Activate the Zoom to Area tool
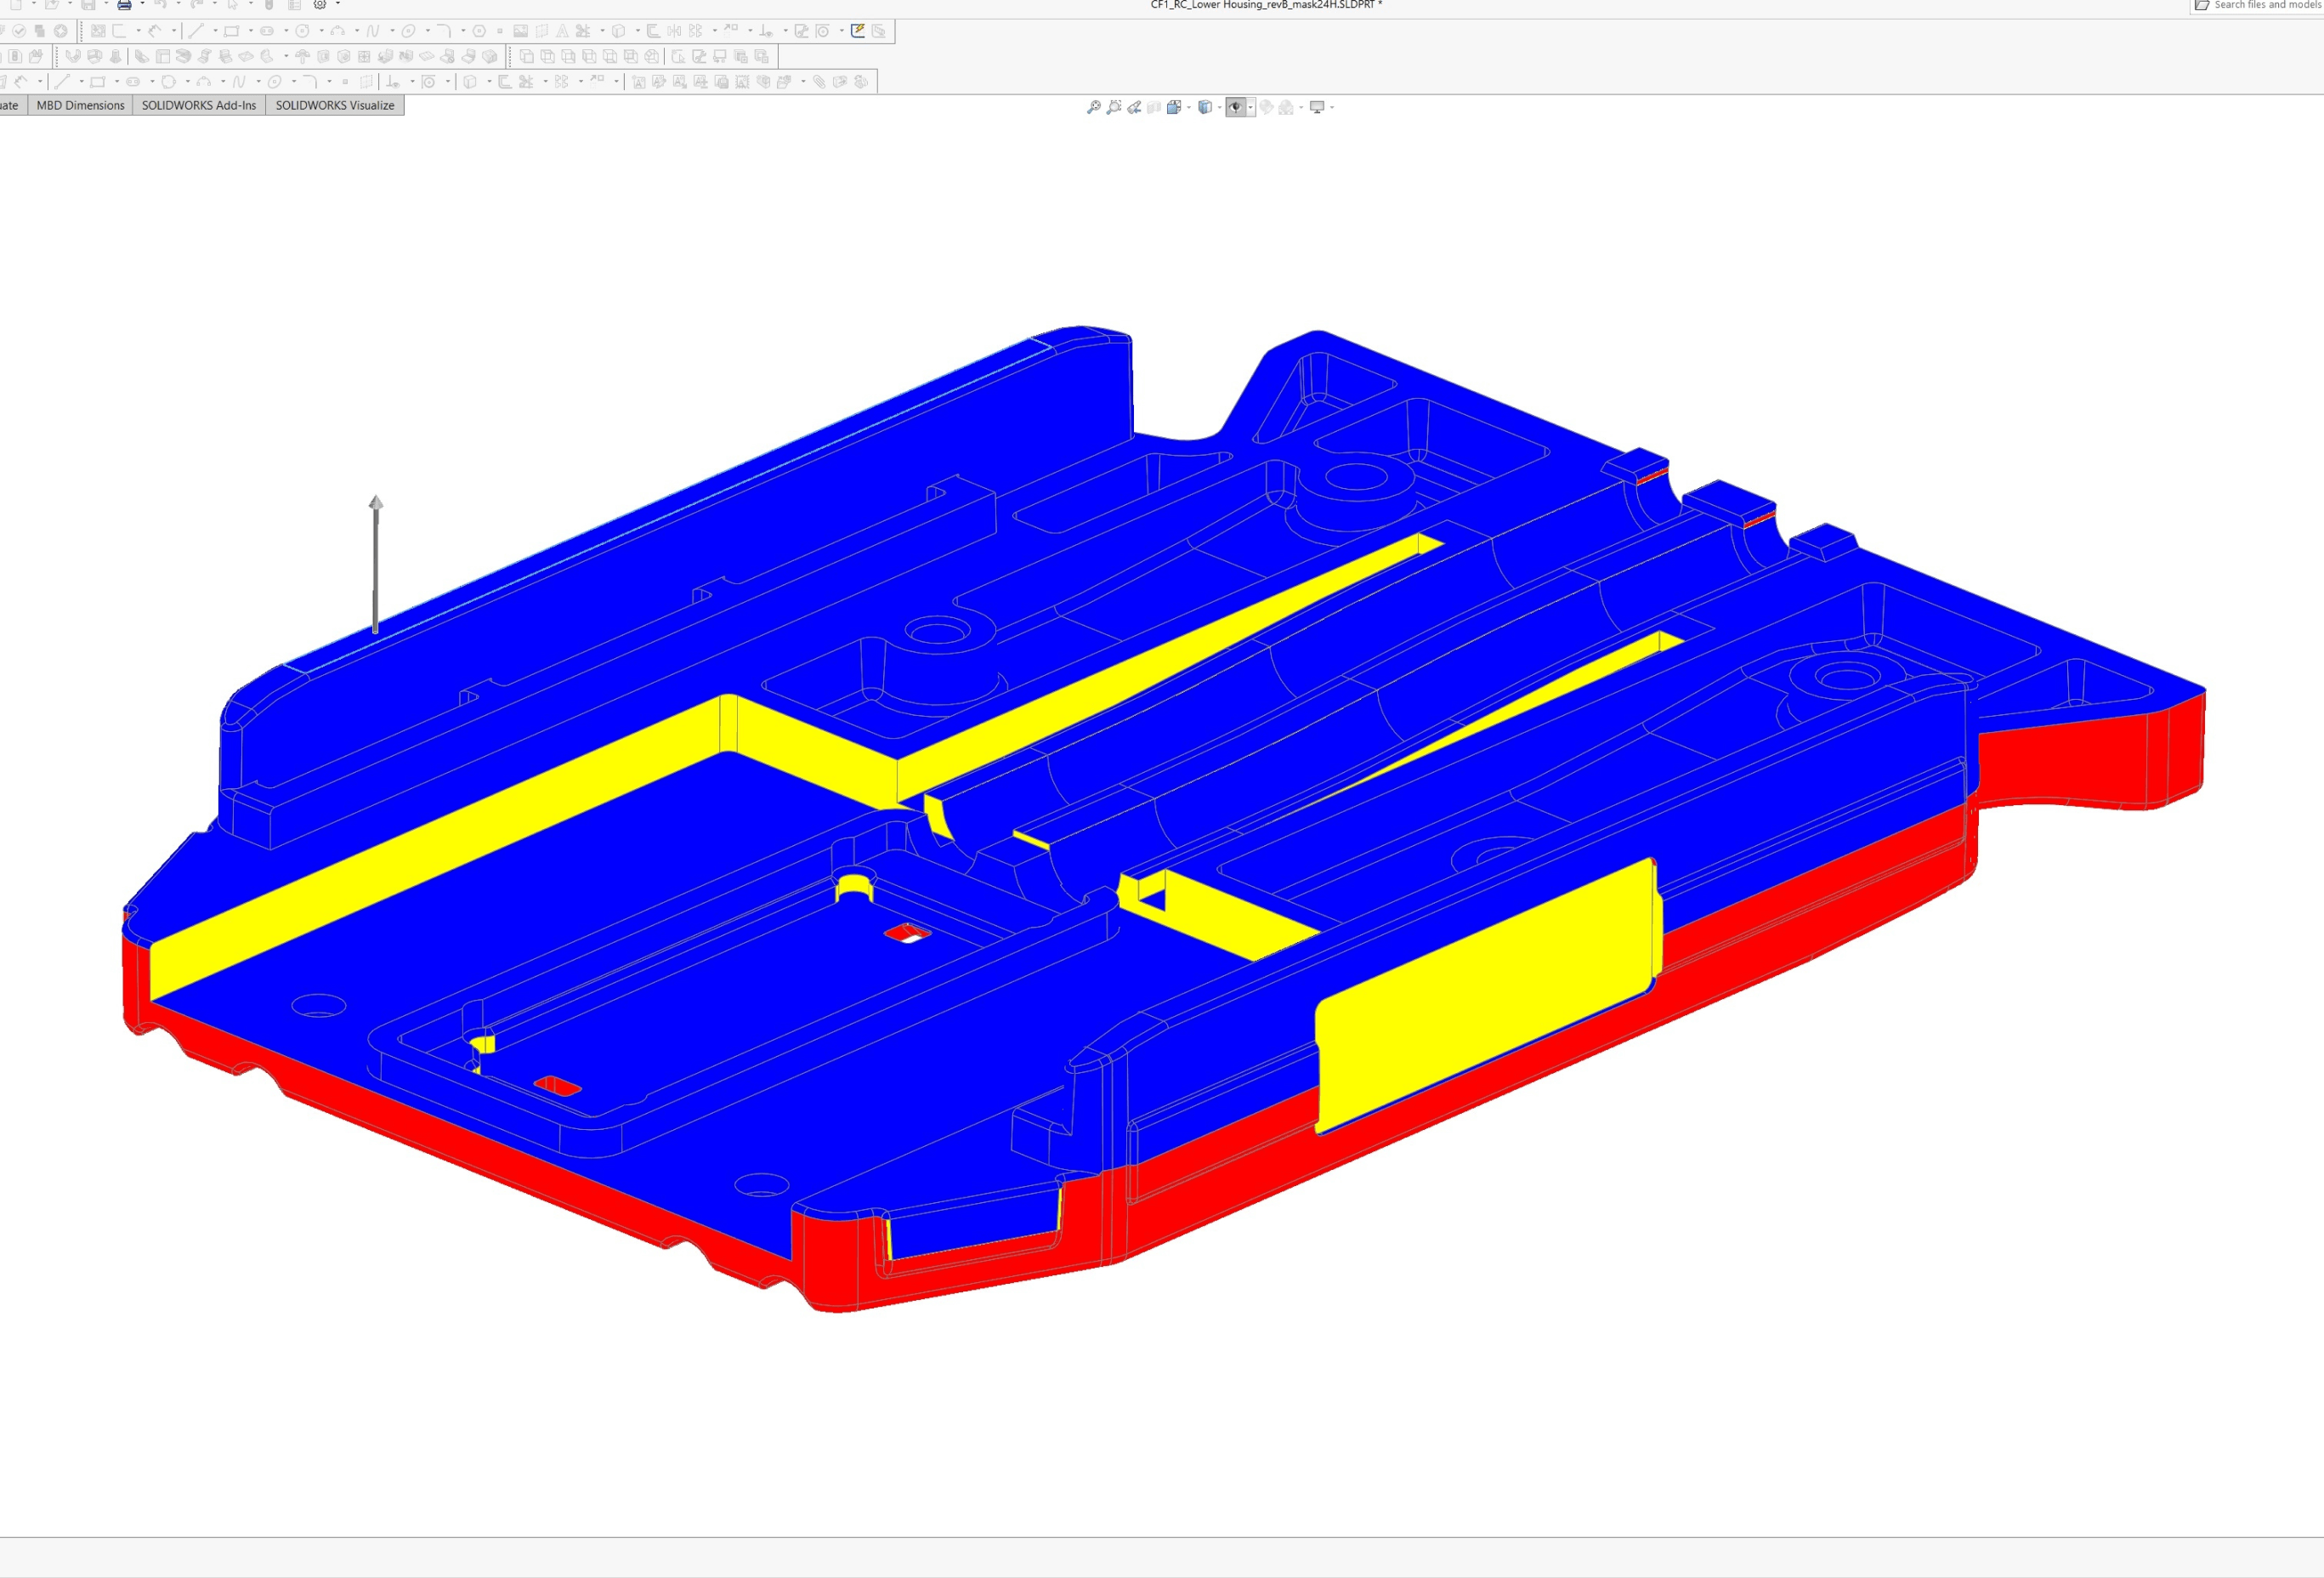This screenshot has height=1578, width=2324. (1115, 107)
